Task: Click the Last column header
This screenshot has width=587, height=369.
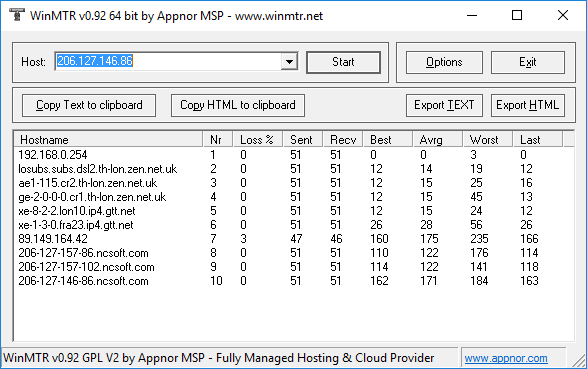Action: pos(537,140)
